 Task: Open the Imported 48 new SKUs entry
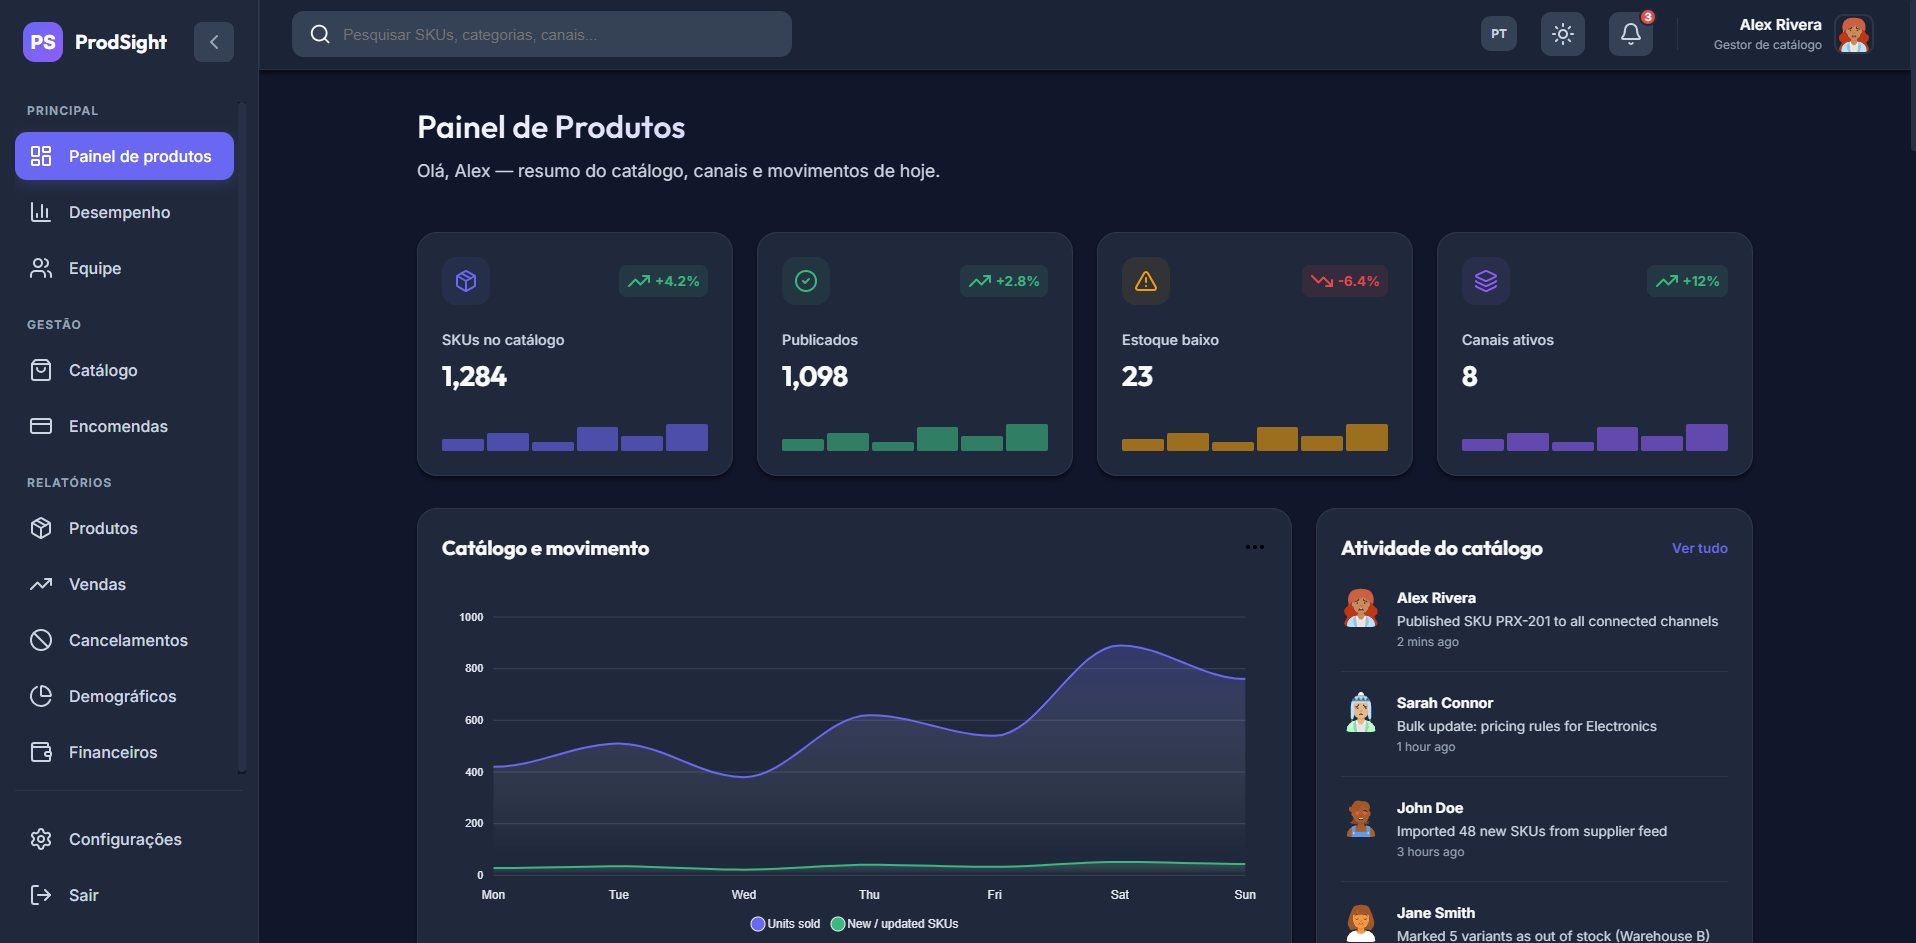point(1534,829)
